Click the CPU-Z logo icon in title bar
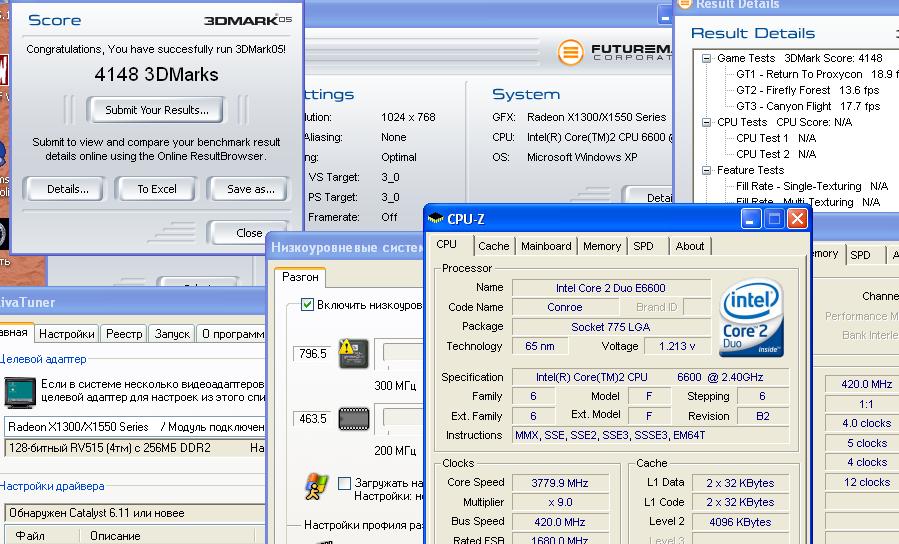899x544 pixels. (436, 218)
